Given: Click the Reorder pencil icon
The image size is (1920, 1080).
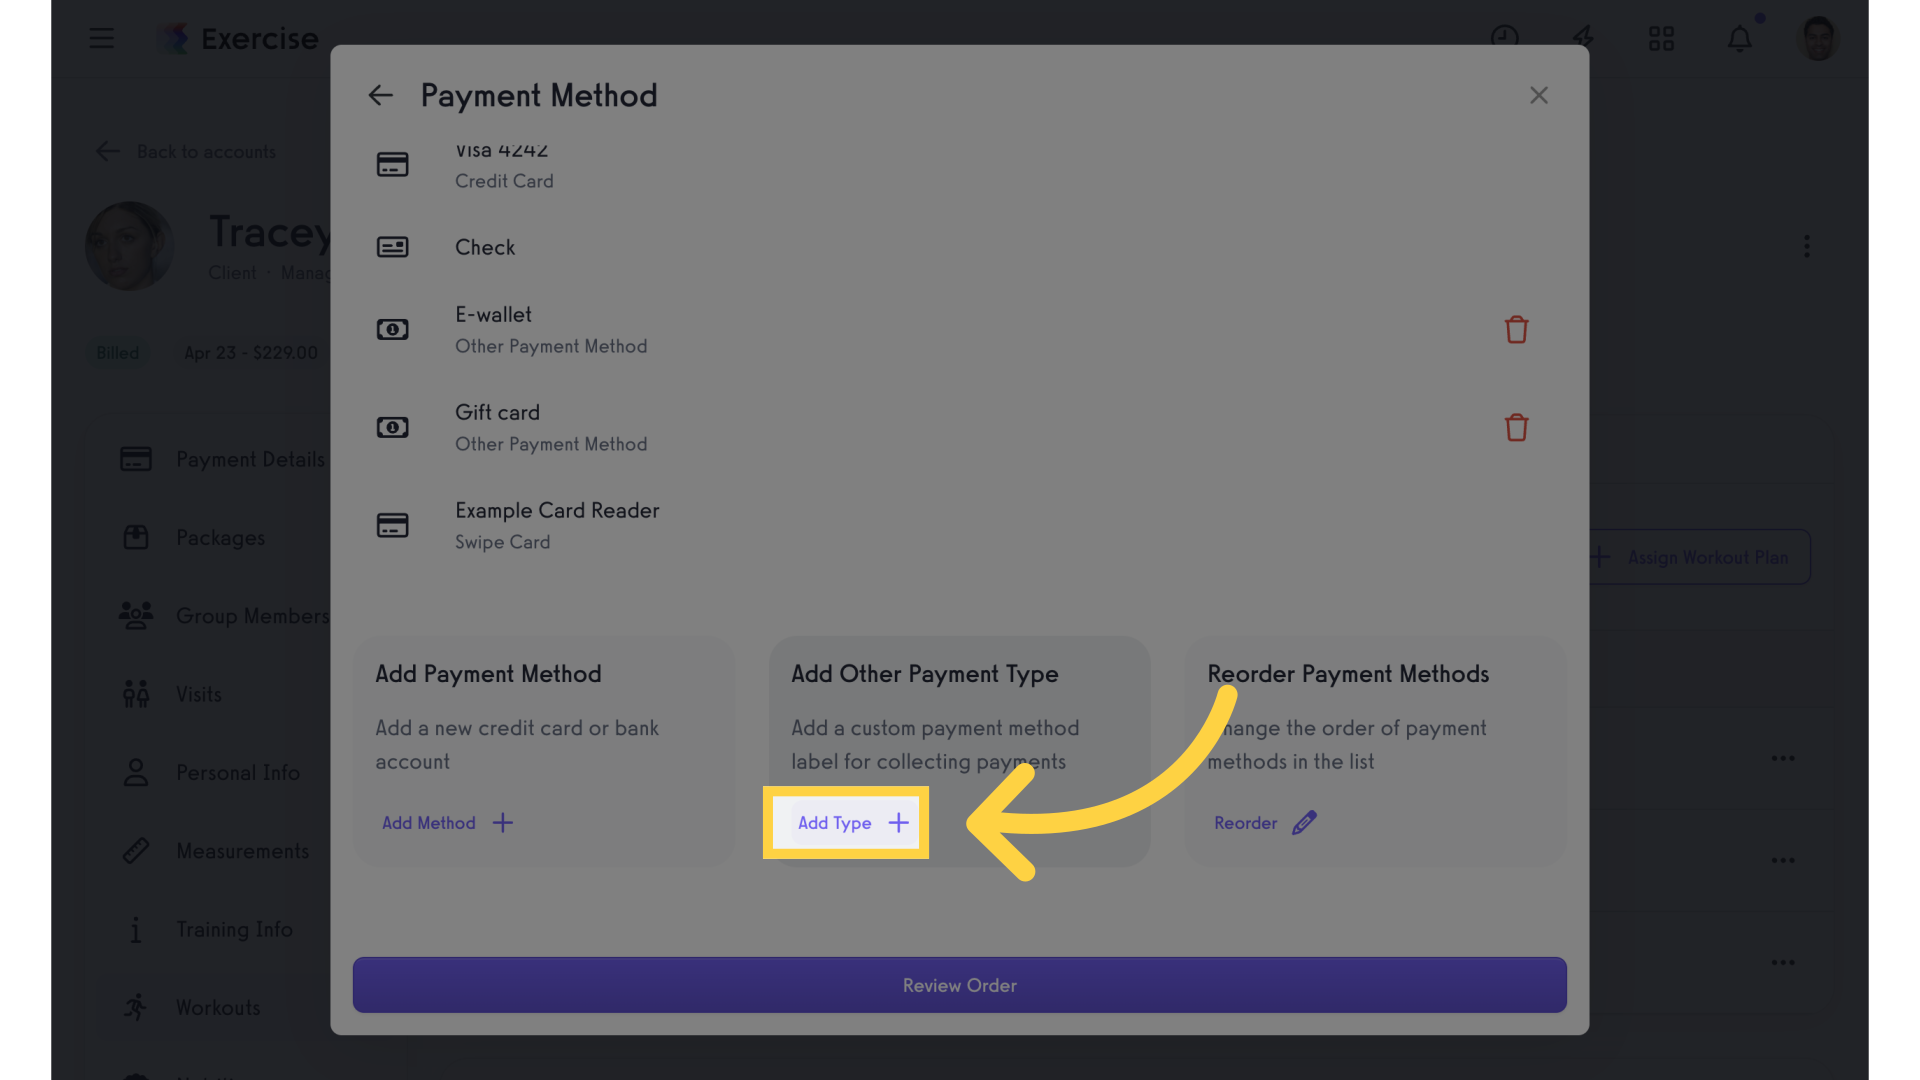Looking at the screenshot, I should [1304, 823].
